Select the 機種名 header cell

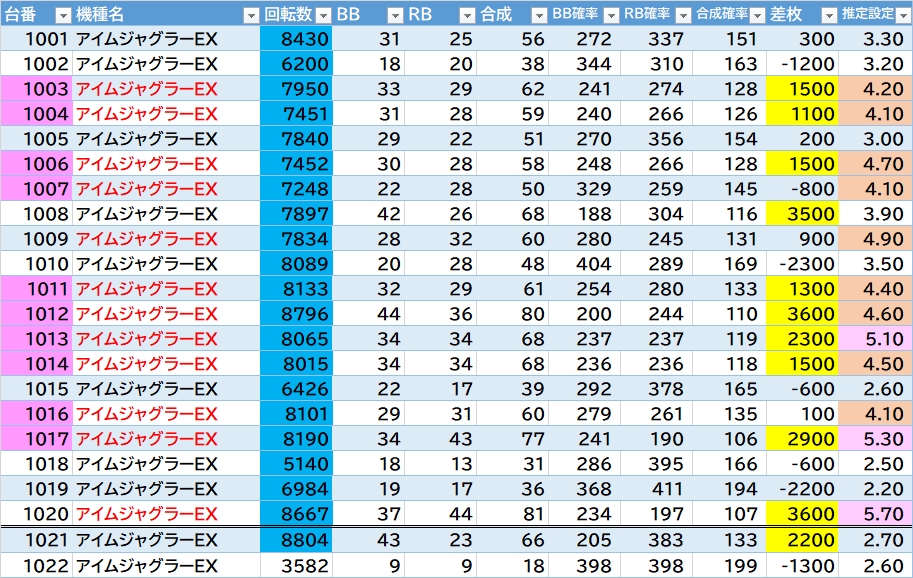point(166,13)
